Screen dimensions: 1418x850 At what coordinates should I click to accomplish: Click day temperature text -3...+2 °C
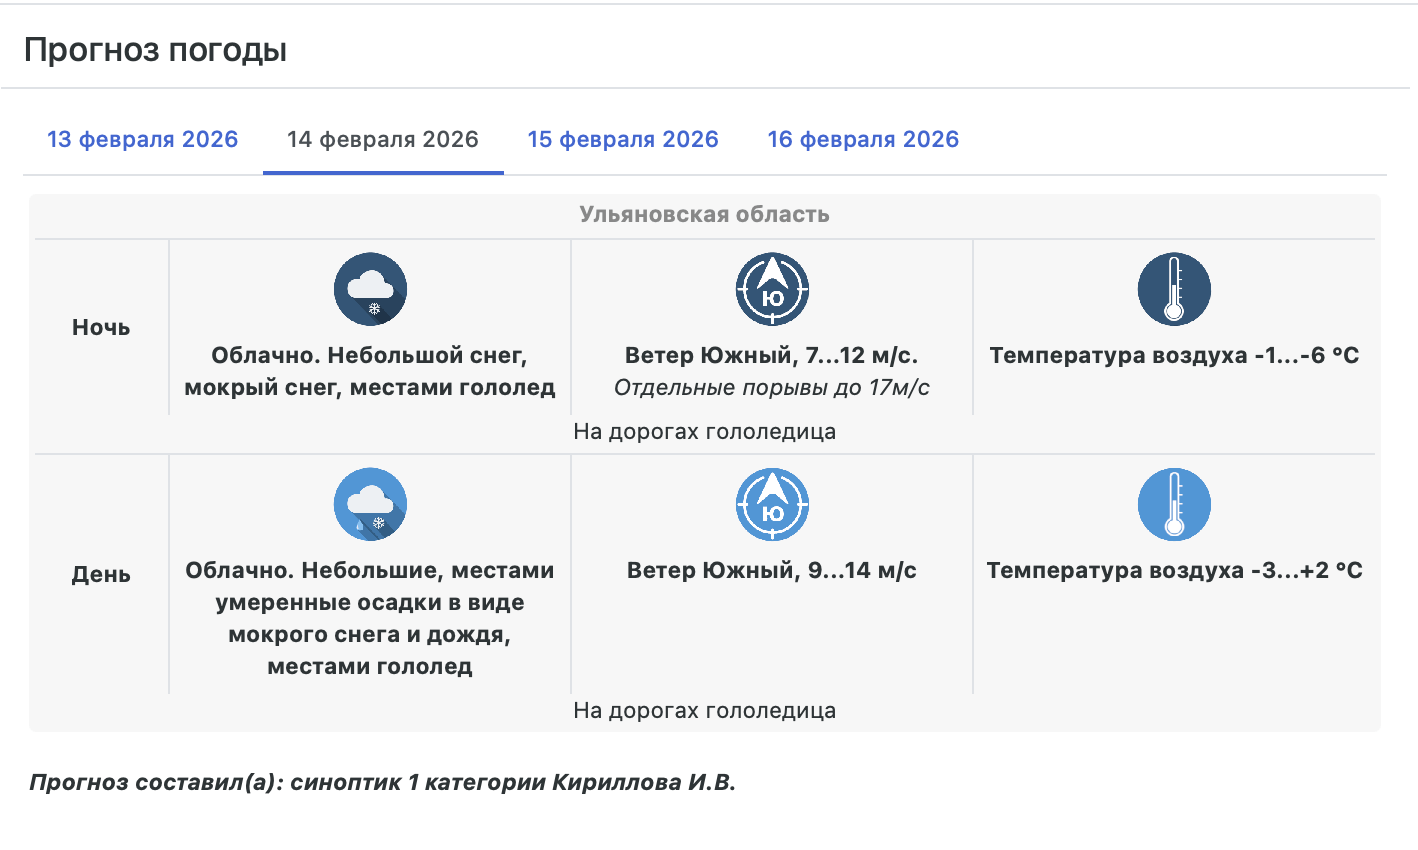pos(1174,571)
